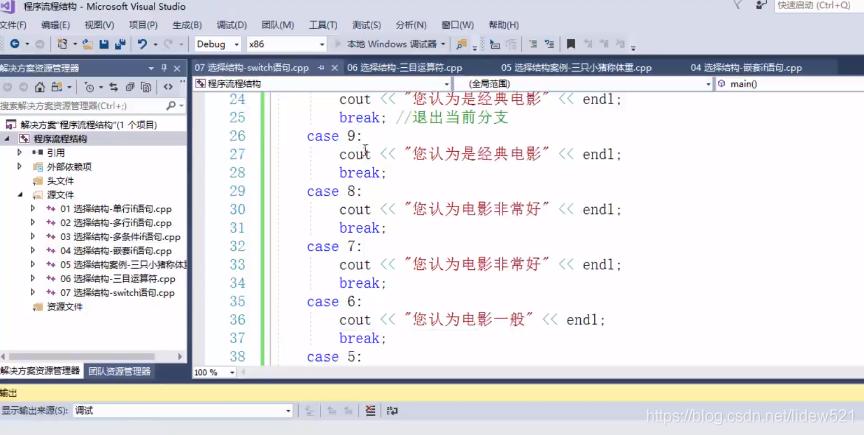The width and height of the screenshot is (864, 435).
Task: Open the Solution Explorer window position dropdown
Action: click(x=151, y=68)
